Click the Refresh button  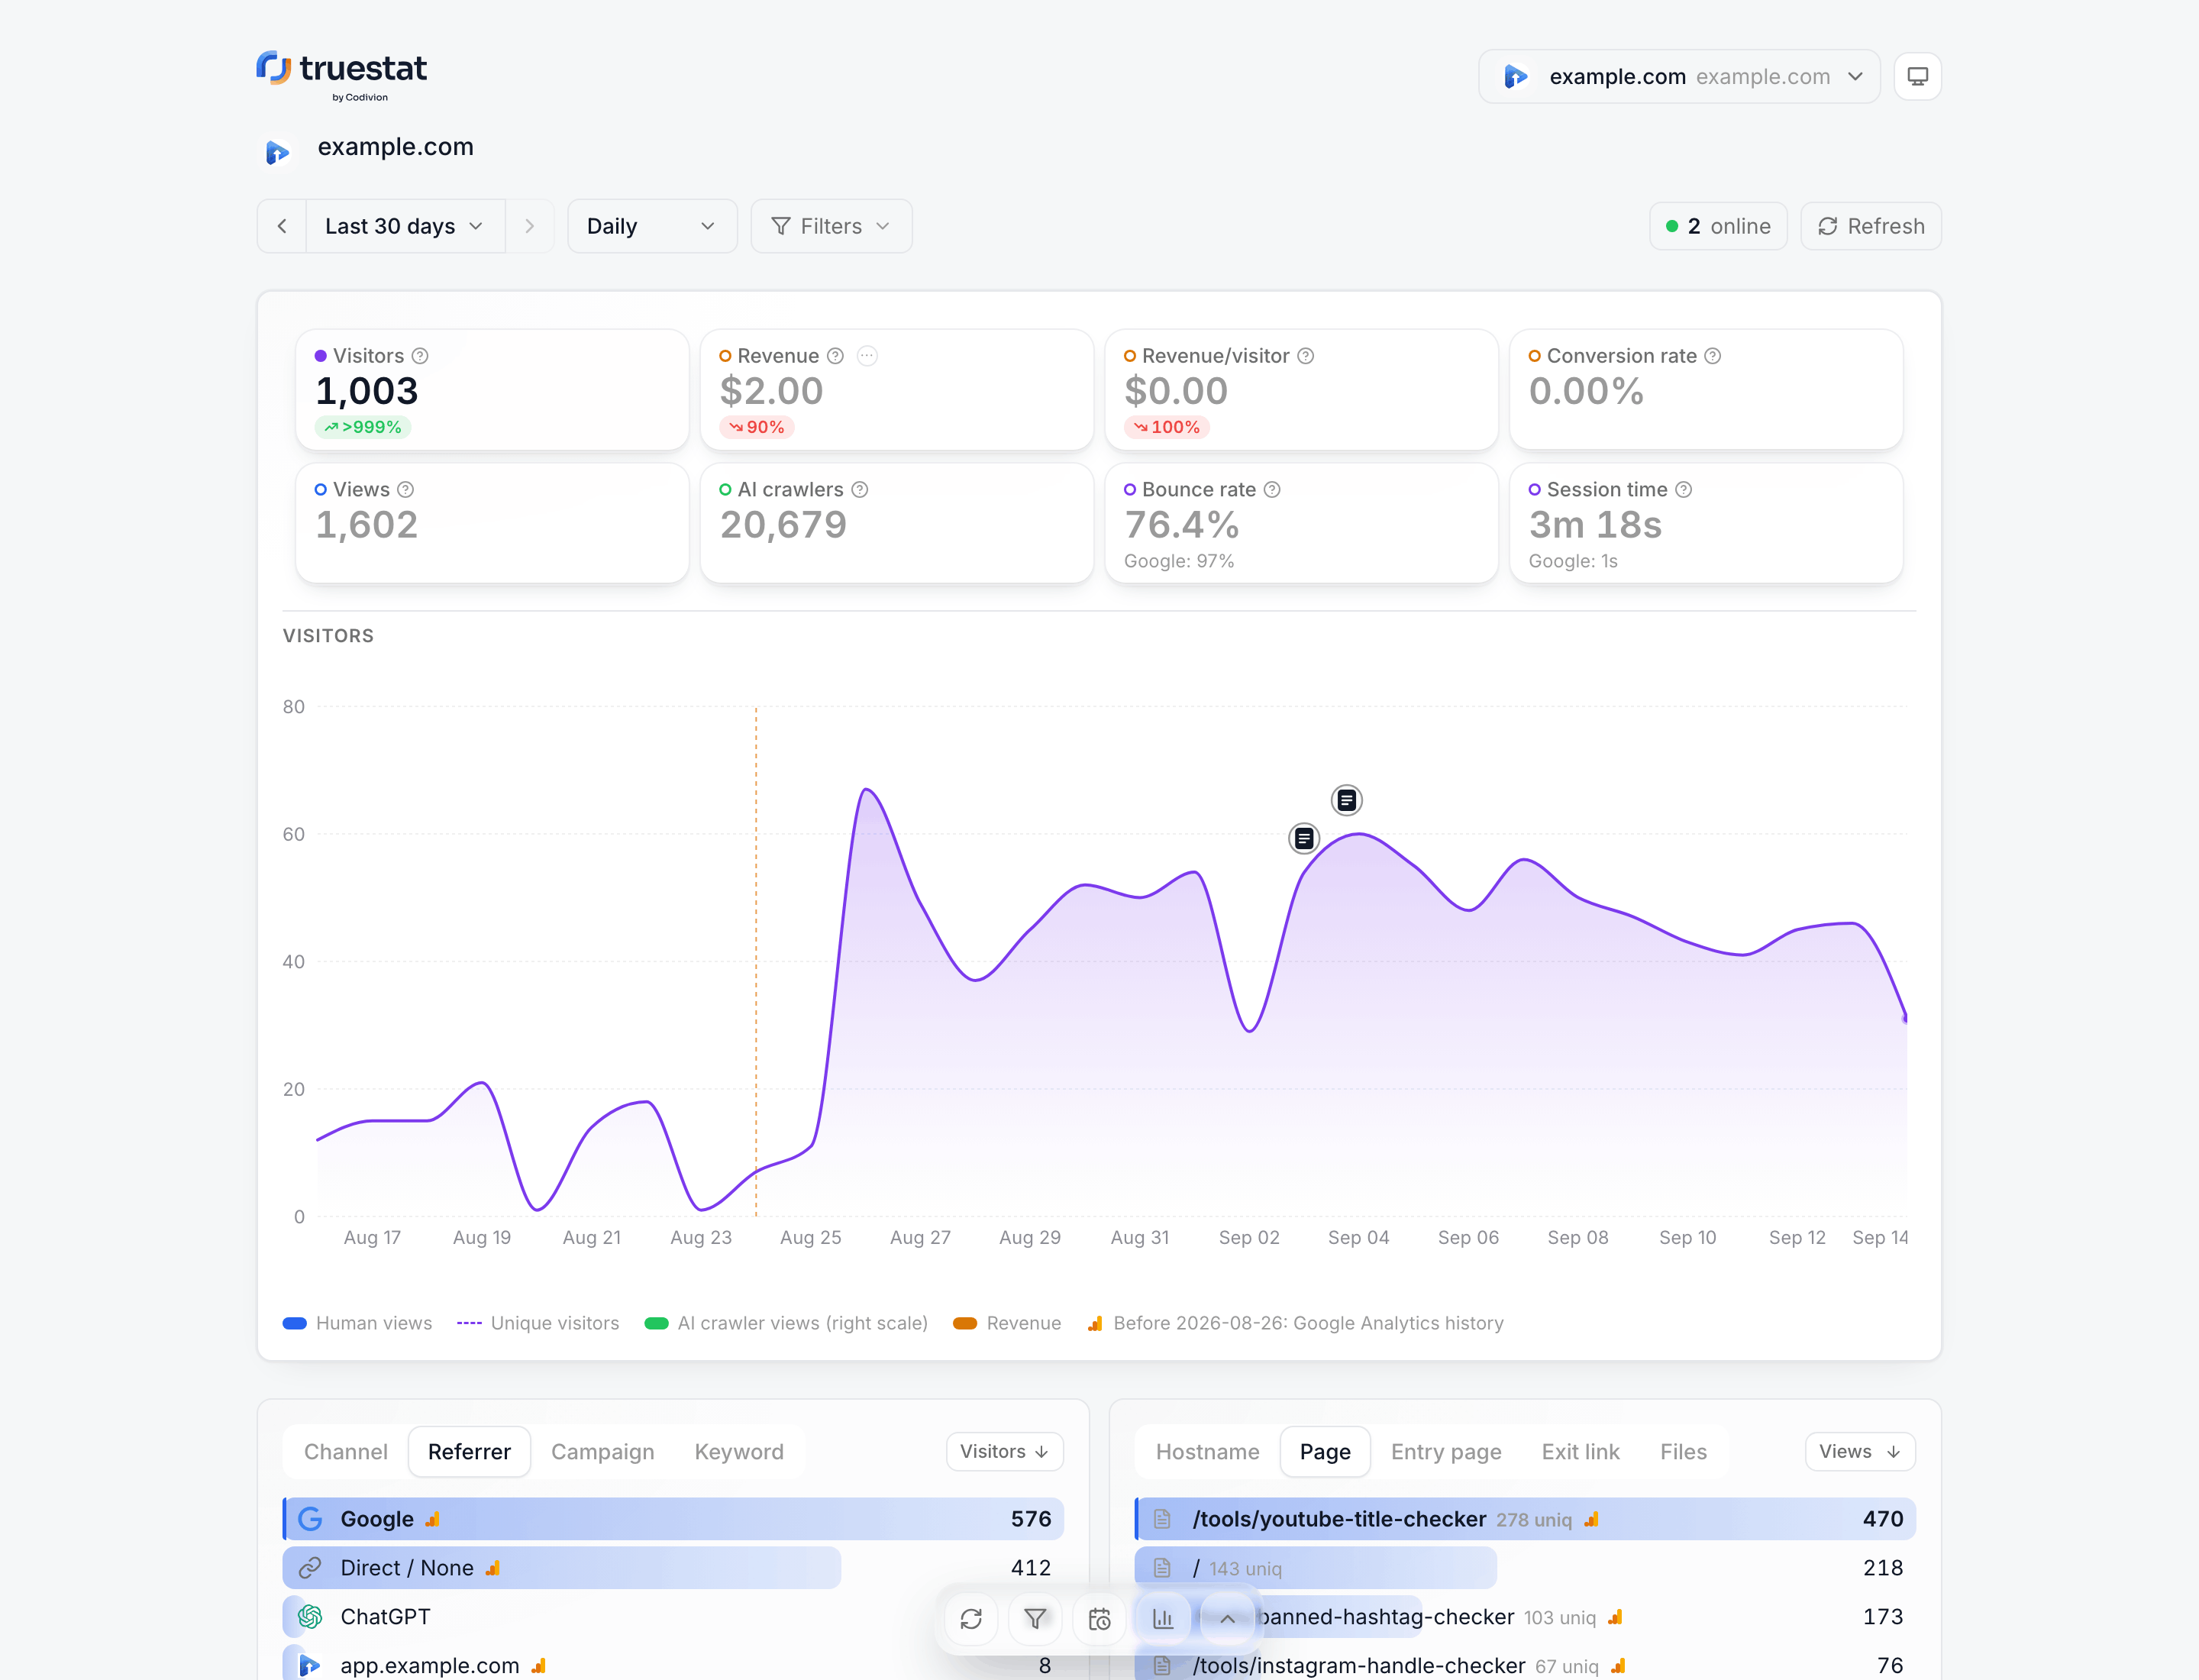click(1871, 226)
